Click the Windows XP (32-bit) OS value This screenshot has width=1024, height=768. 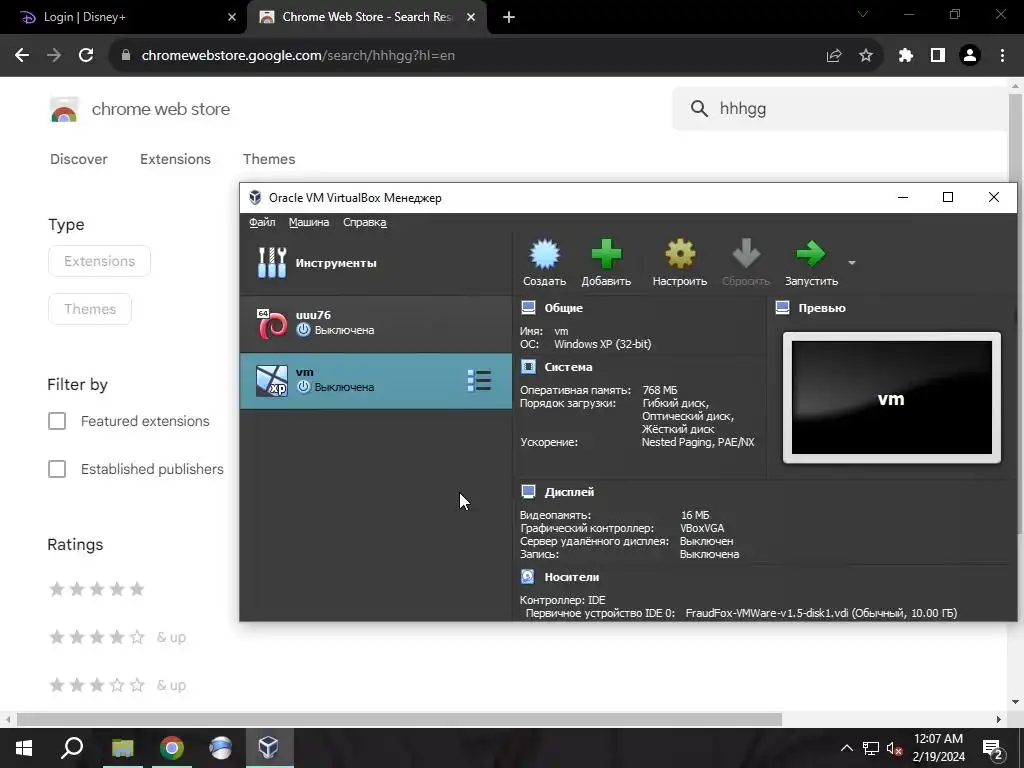(602, 344)
